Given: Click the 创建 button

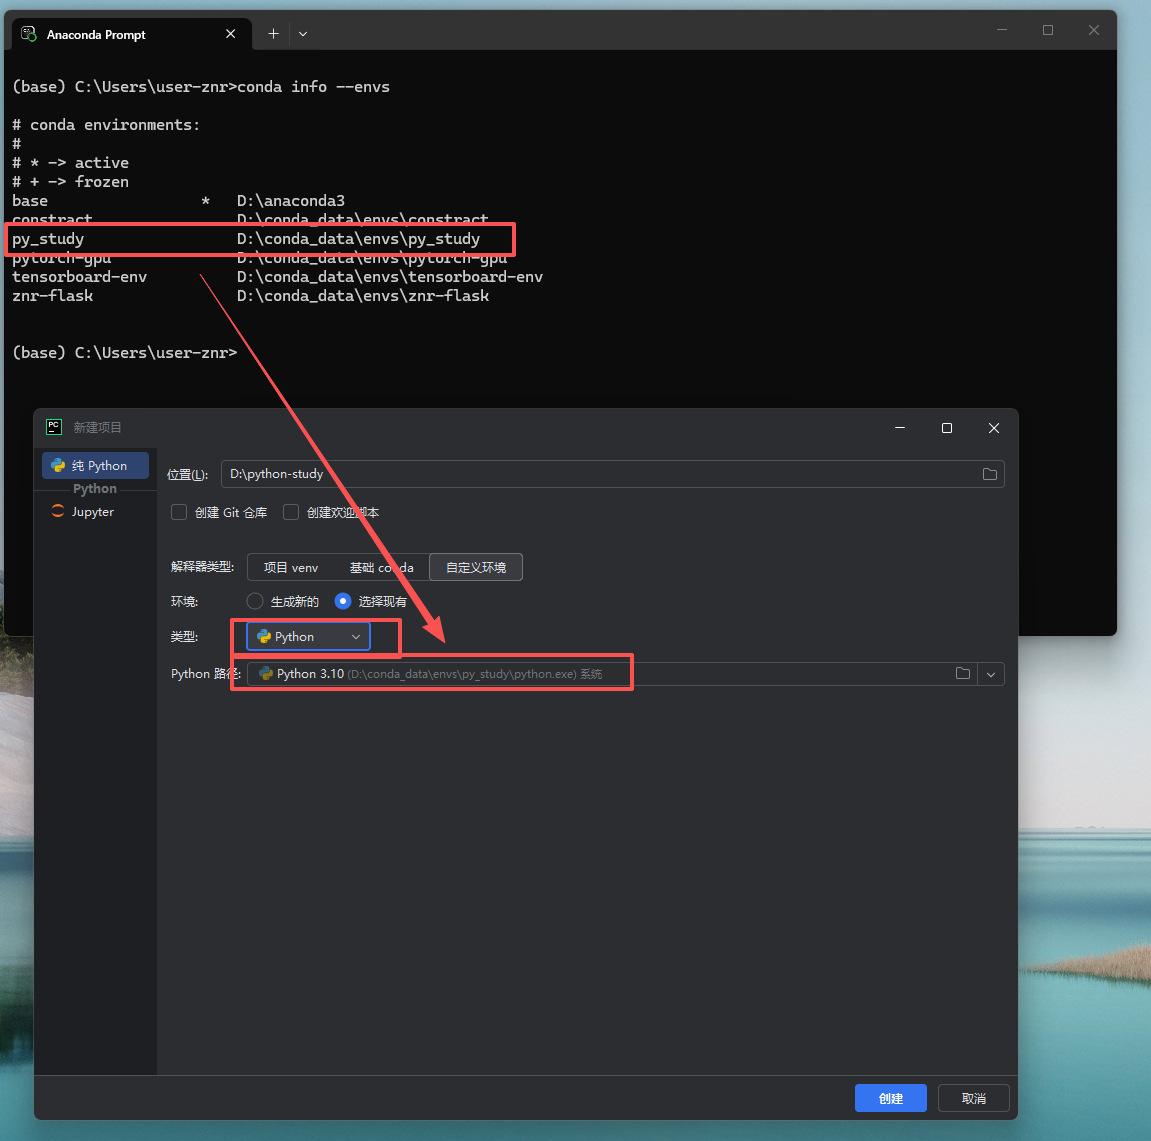Looking at the screenshot, I should coord(890,1098).
